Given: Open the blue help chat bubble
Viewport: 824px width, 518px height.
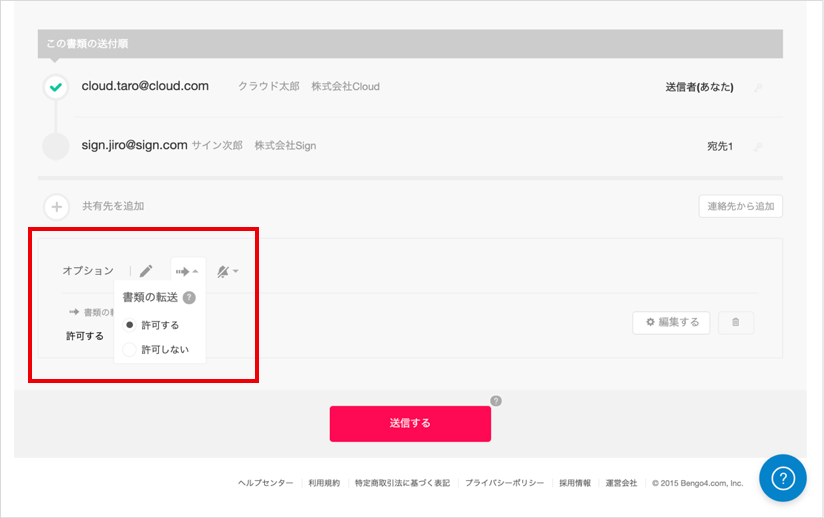Looking at the screenshot, I should pos(782,478).
